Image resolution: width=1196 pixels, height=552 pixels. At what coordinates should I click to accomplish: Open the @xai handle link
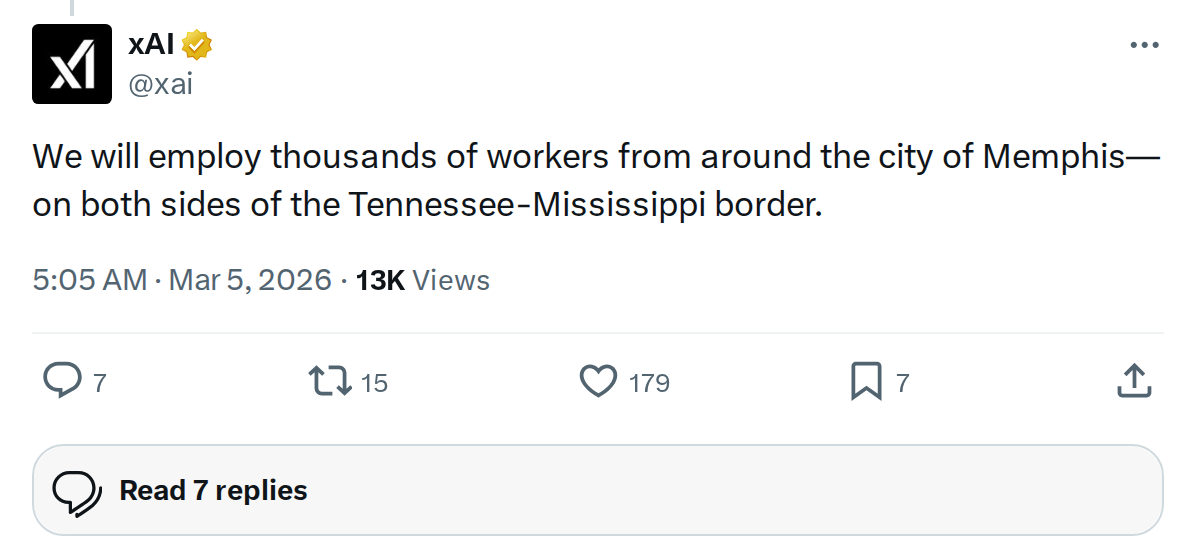coord(160,84)
